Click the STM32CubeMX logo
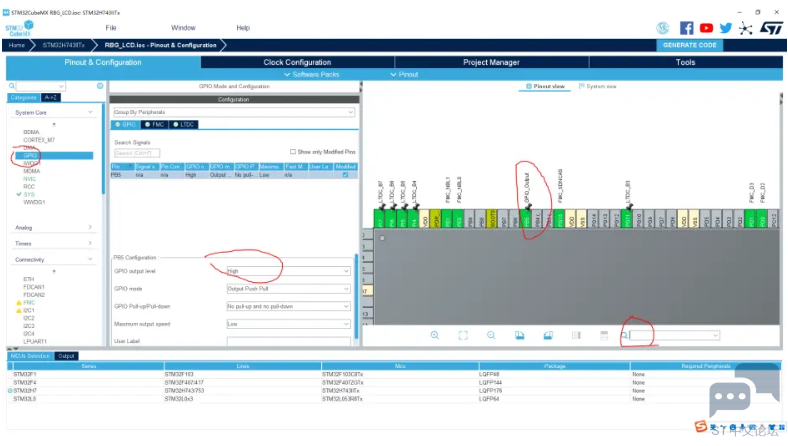The width and height of the screenshot is (788, 446). point(20,29)
